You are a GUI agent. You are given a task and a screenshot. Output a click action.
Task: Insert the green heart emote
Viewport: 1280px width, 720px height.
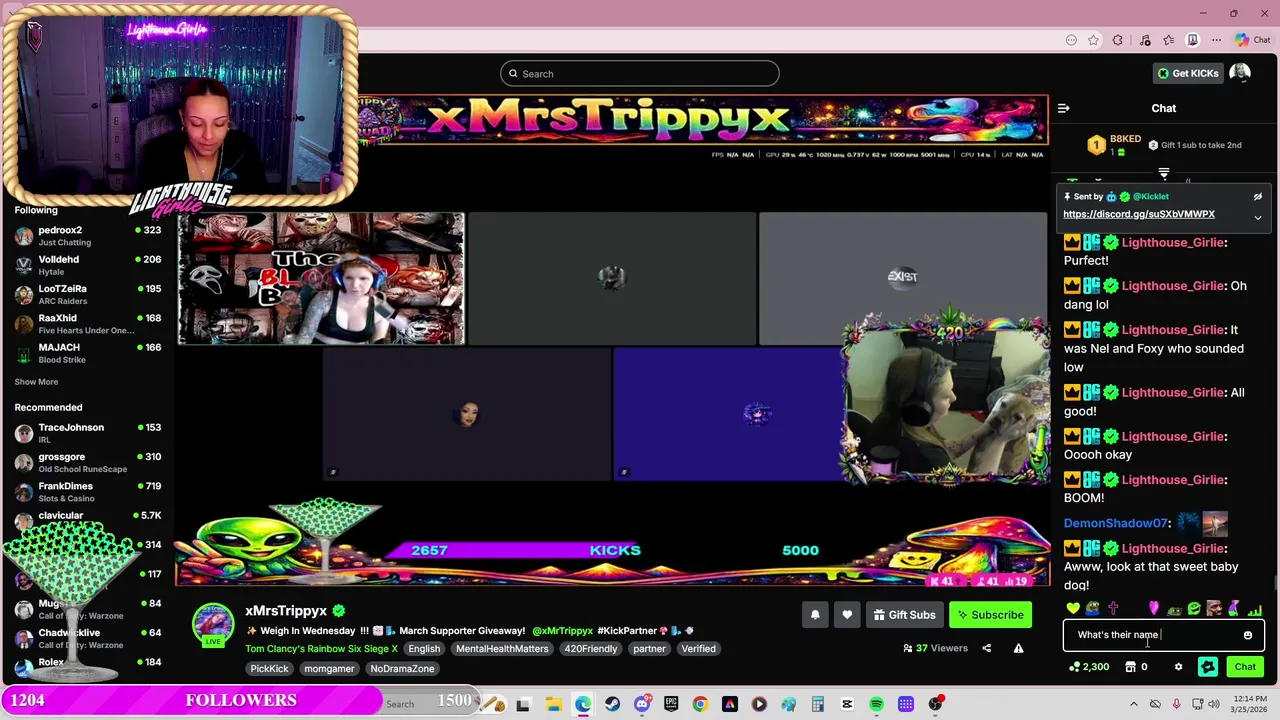pos(1073,608)
